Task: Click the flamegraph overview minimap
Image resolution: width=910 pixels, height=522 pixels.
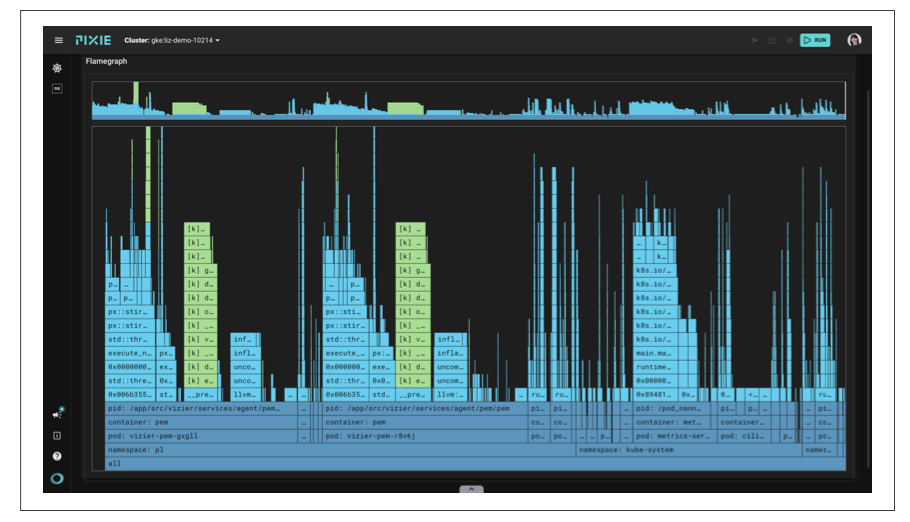Action: [x=468, y=100]
